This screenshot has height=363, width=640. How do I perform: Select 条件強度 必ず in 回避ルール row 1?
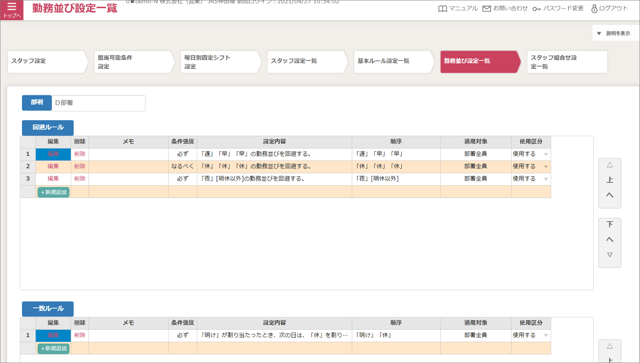182,154
